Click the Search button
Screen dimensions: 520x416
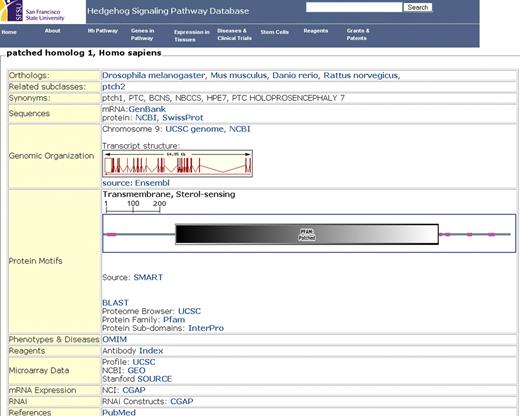point(418,7)
